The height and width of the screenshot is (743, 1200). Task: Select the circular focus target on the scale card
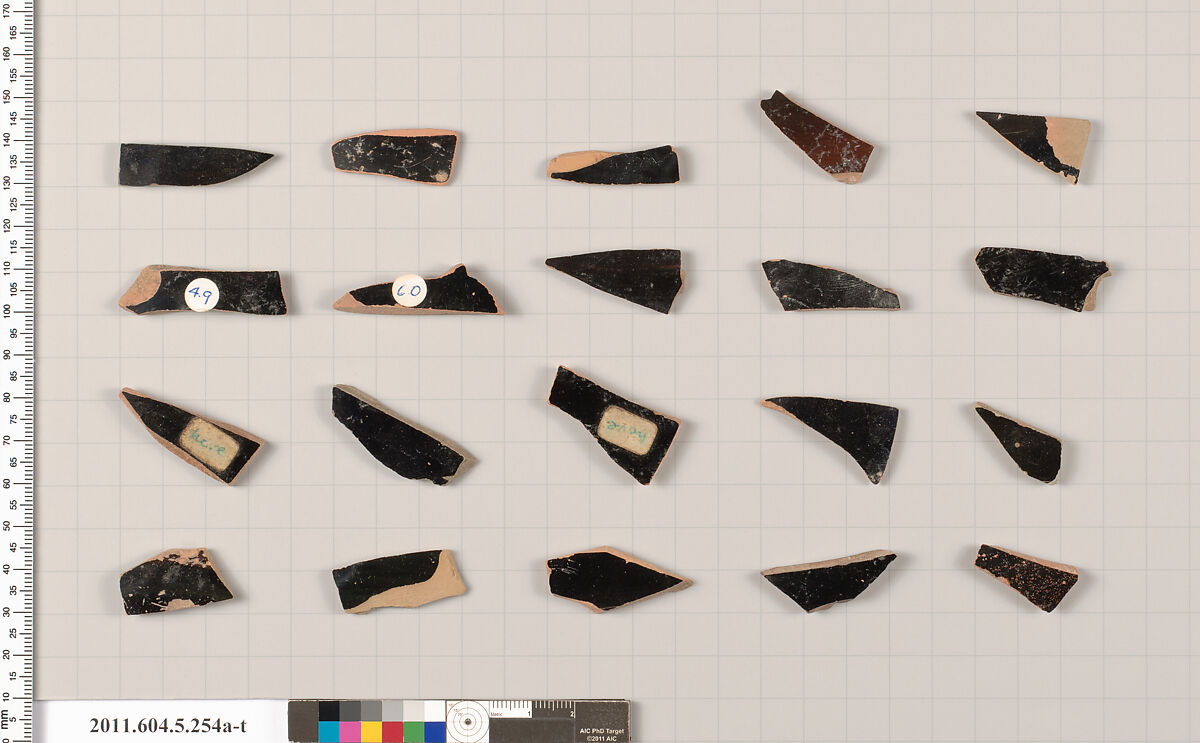[x=467, y=721]
